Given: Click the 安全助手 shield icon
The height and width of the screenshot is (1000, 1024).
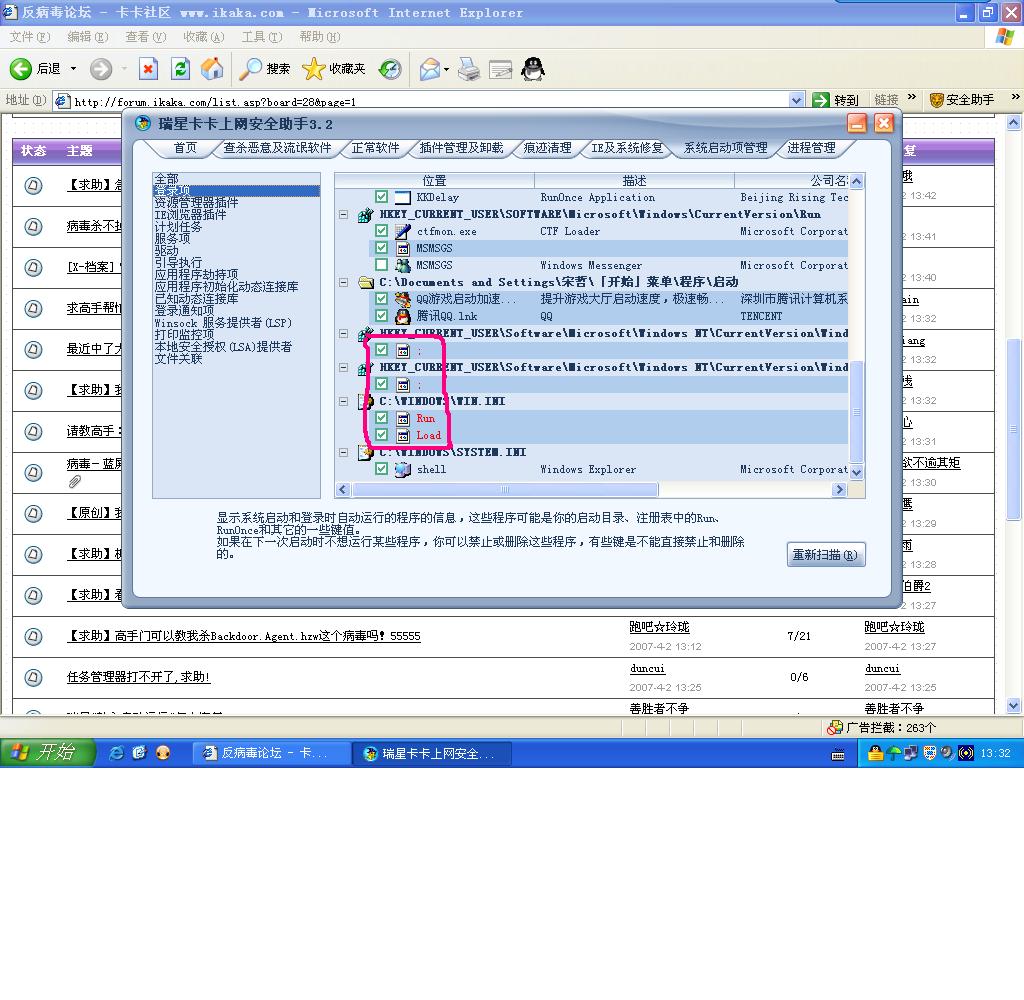Looking at the screenshot, I should click(936, 100).
